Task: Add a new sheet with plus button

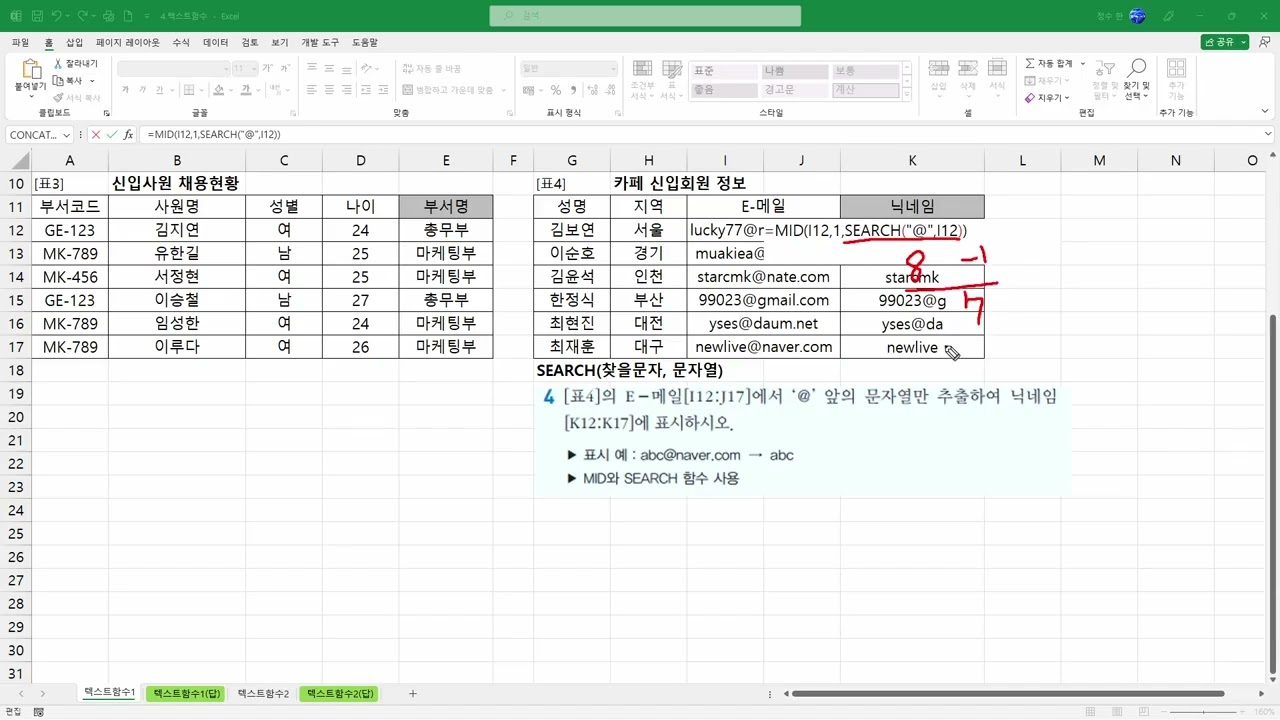Action: coord(413,694)
